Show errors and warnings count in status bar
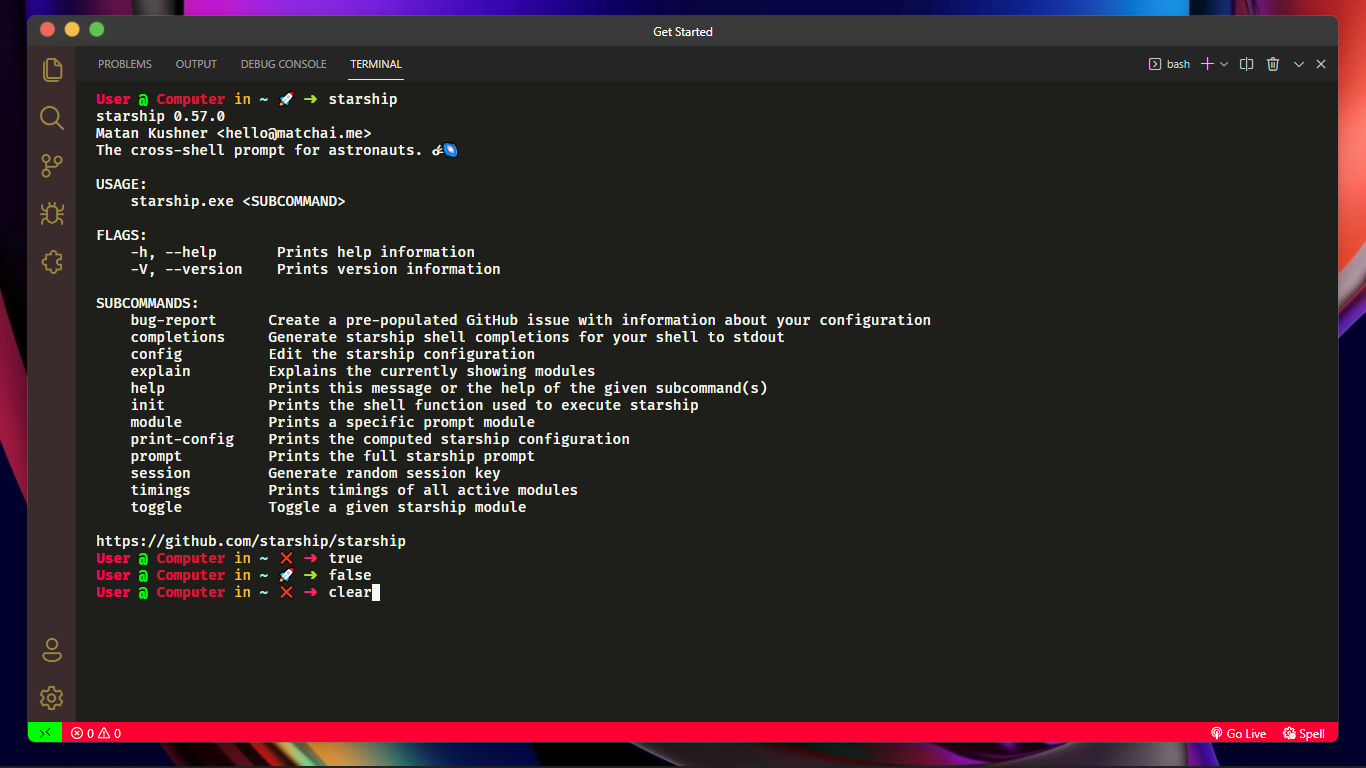The height and width of the screenshot is (768, 1366). click(96, 733)
